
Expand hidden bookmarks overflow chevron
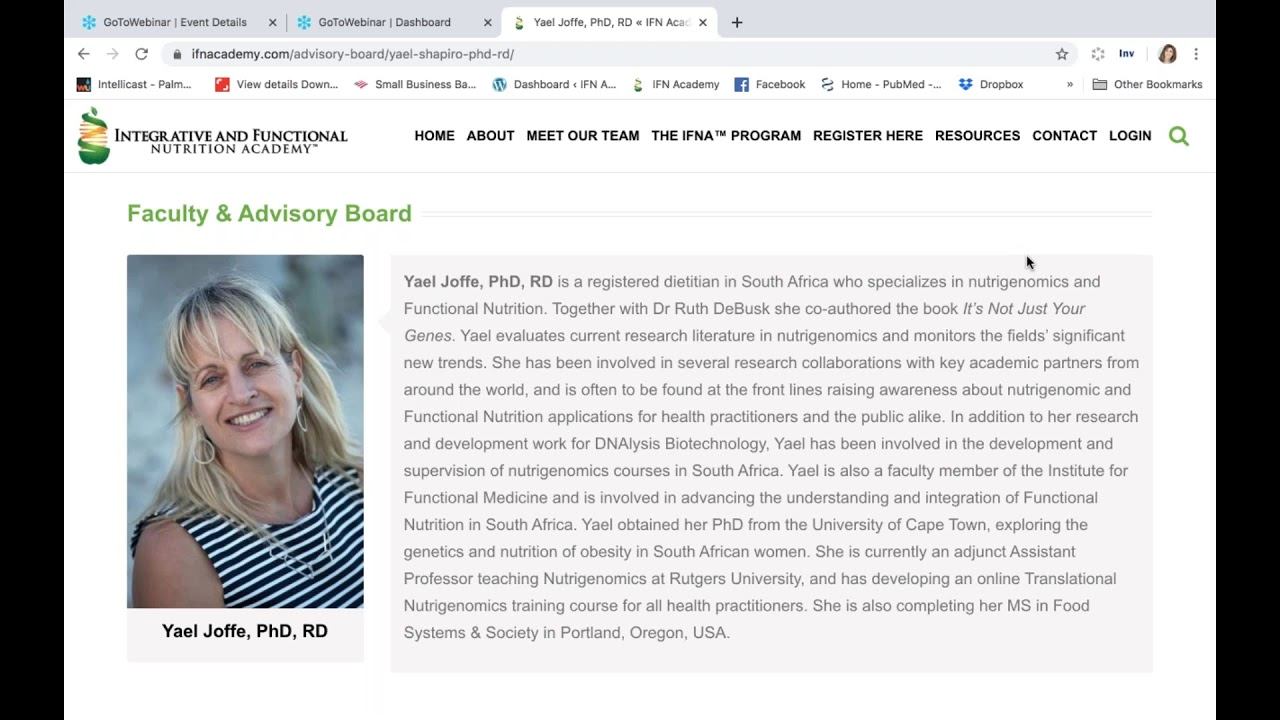point(1070,84)
